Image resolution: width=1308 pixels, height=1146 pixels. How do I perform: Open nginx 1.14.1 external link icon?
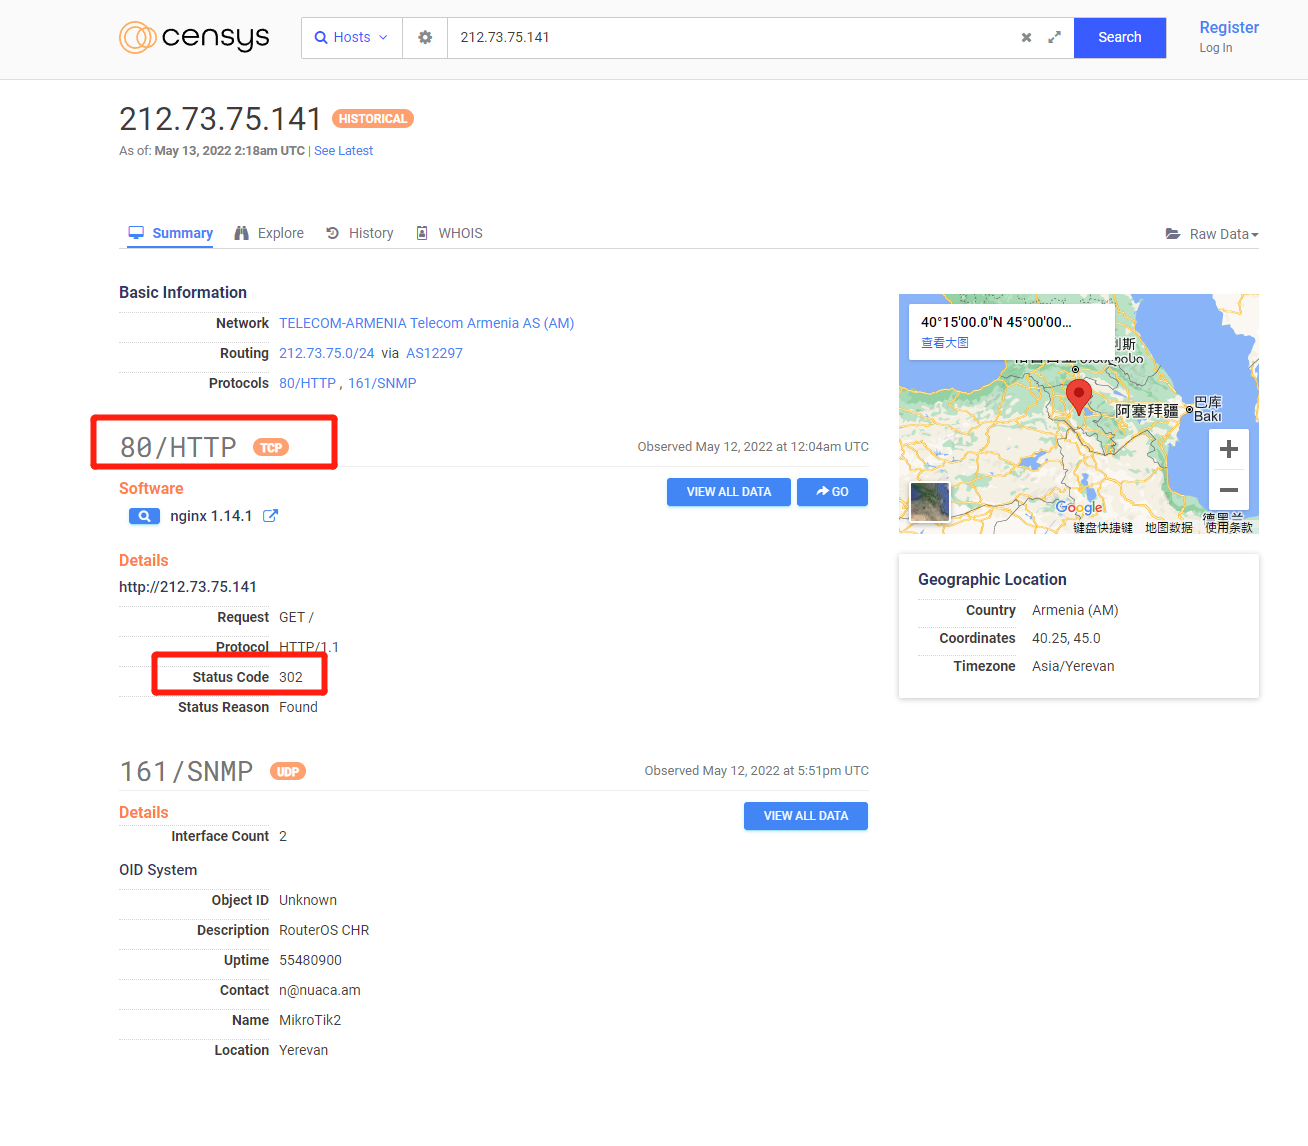[270, 516]
